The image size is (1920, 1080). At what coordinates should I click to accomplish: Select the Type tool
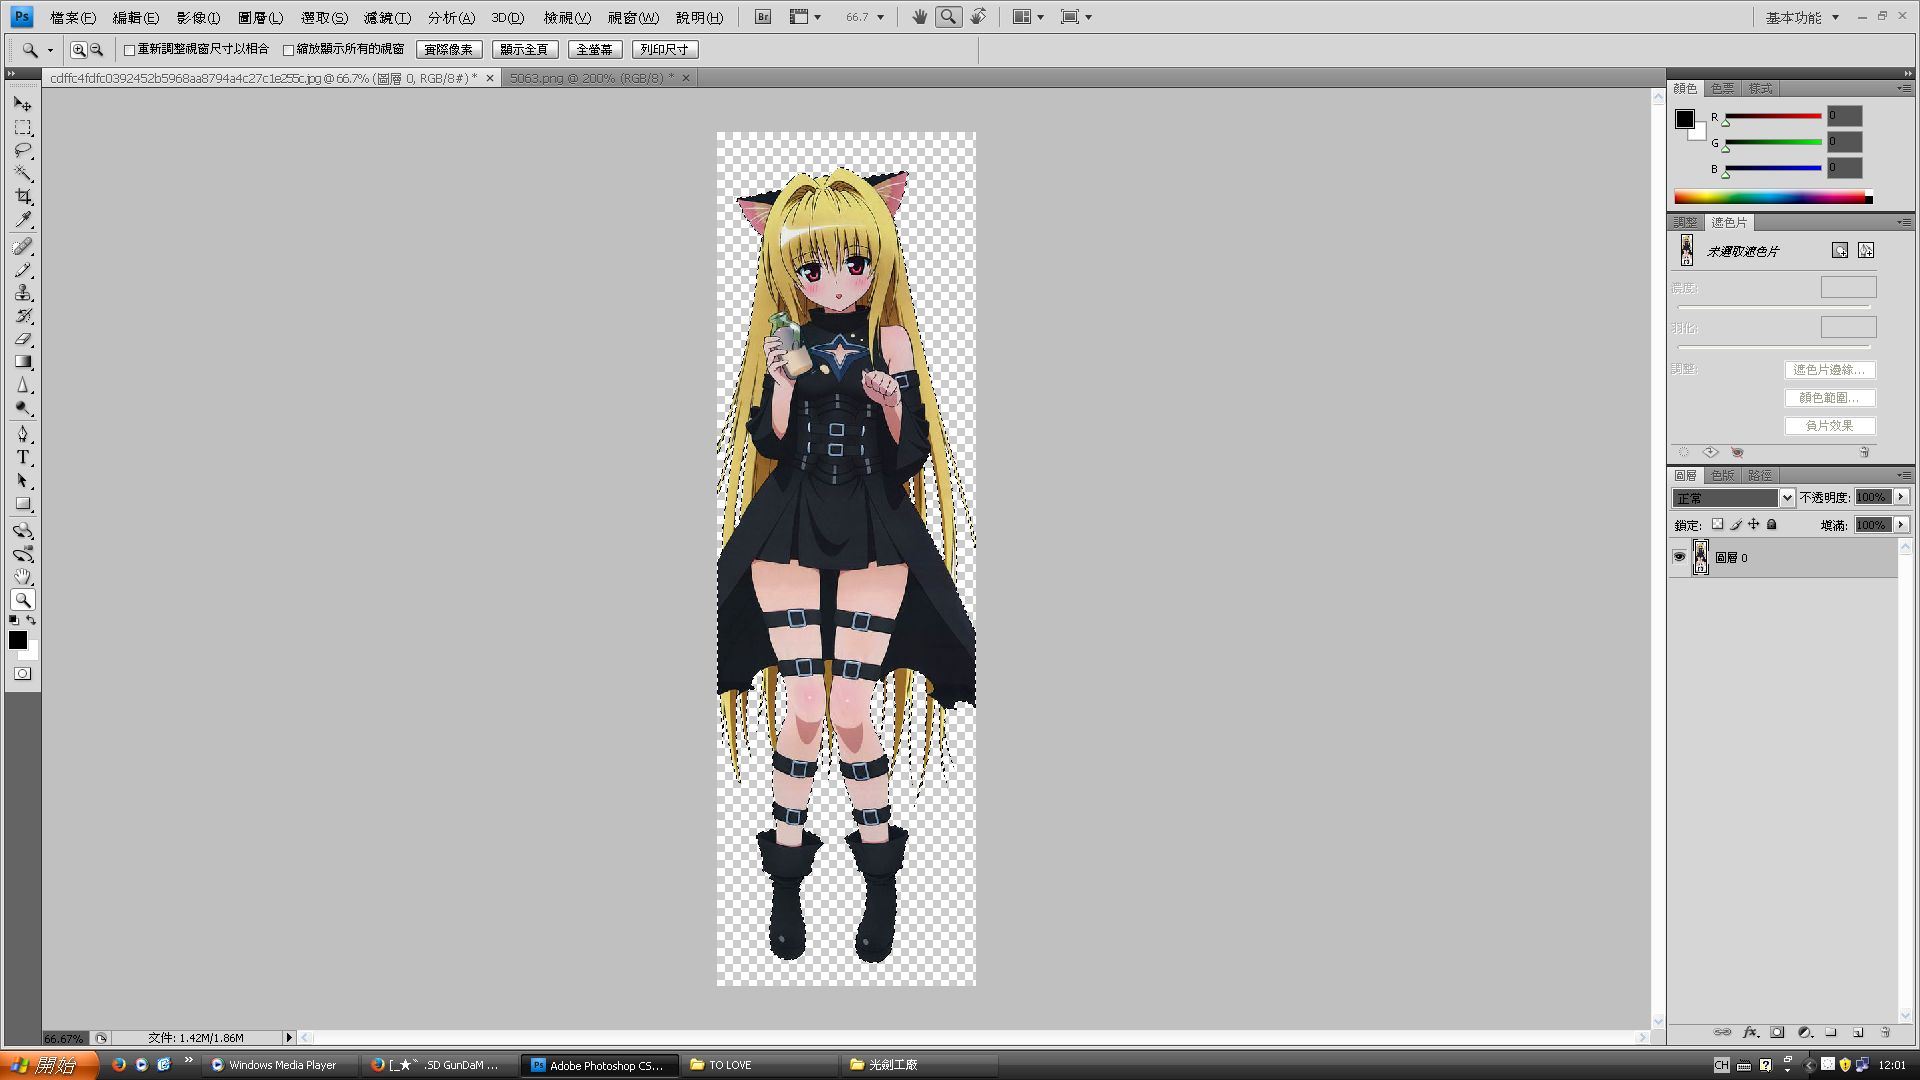[22, 457]
